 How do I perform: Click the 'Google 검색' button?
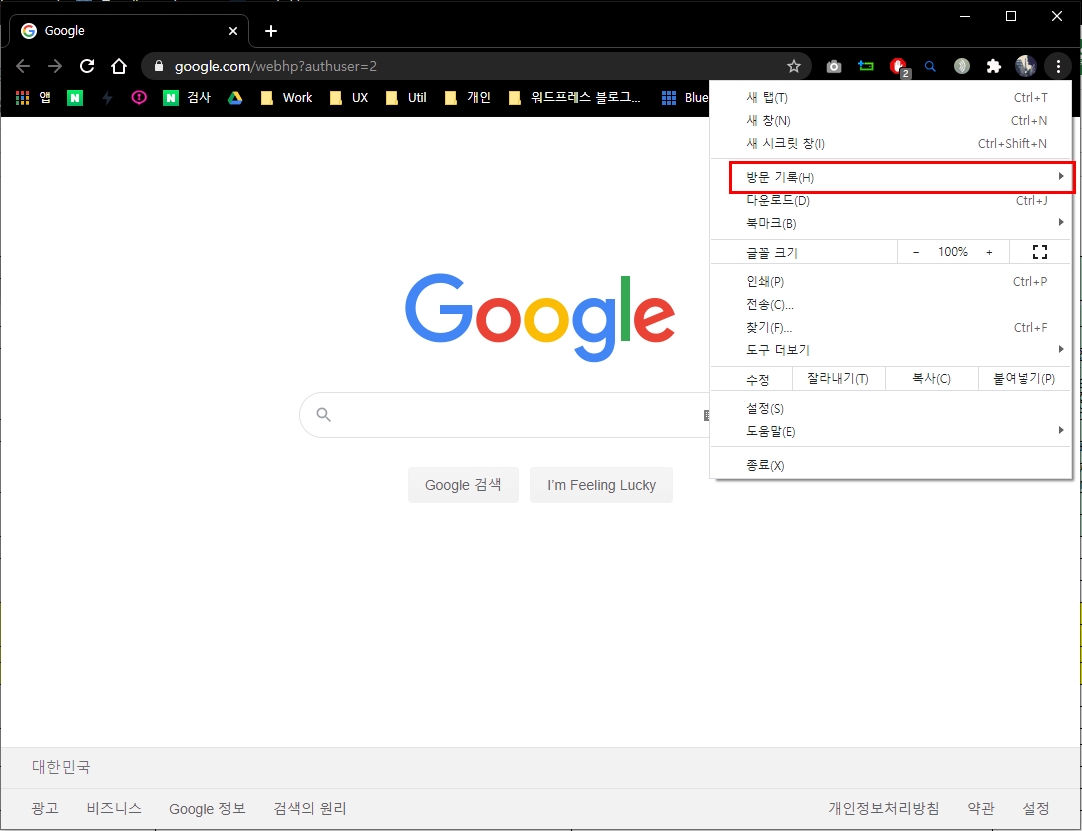(x=463, y=485)
